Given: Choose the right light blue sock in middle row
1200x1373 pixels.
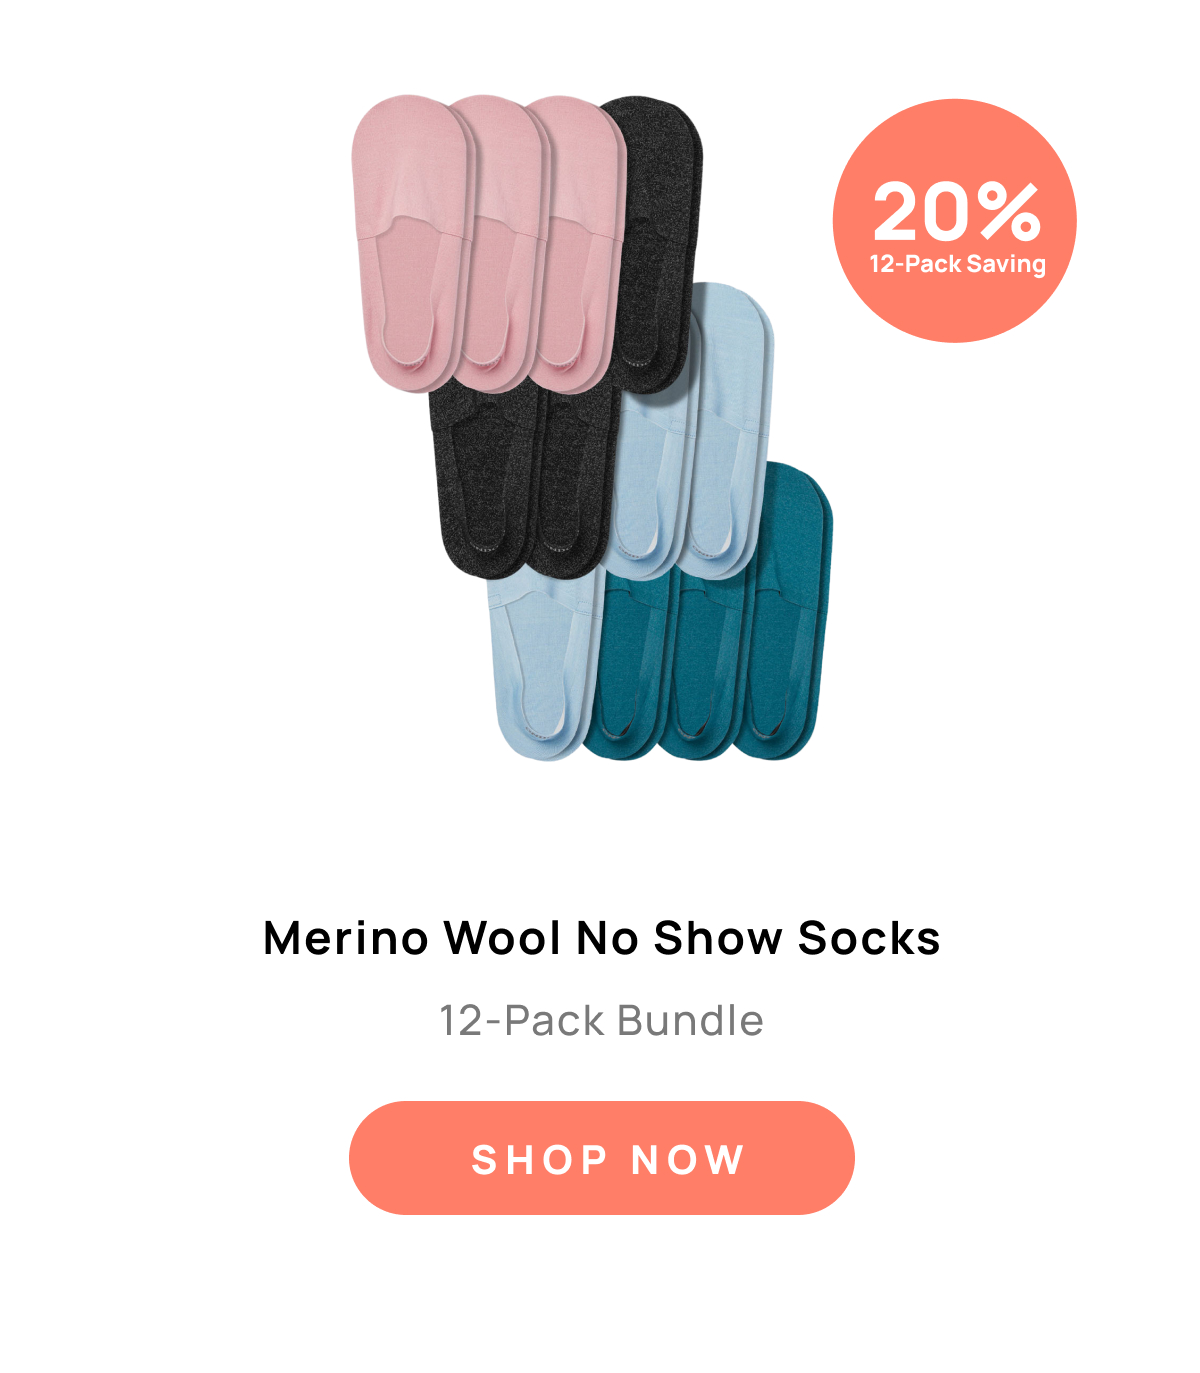Looking at the screenshot, I should [728, 430].
